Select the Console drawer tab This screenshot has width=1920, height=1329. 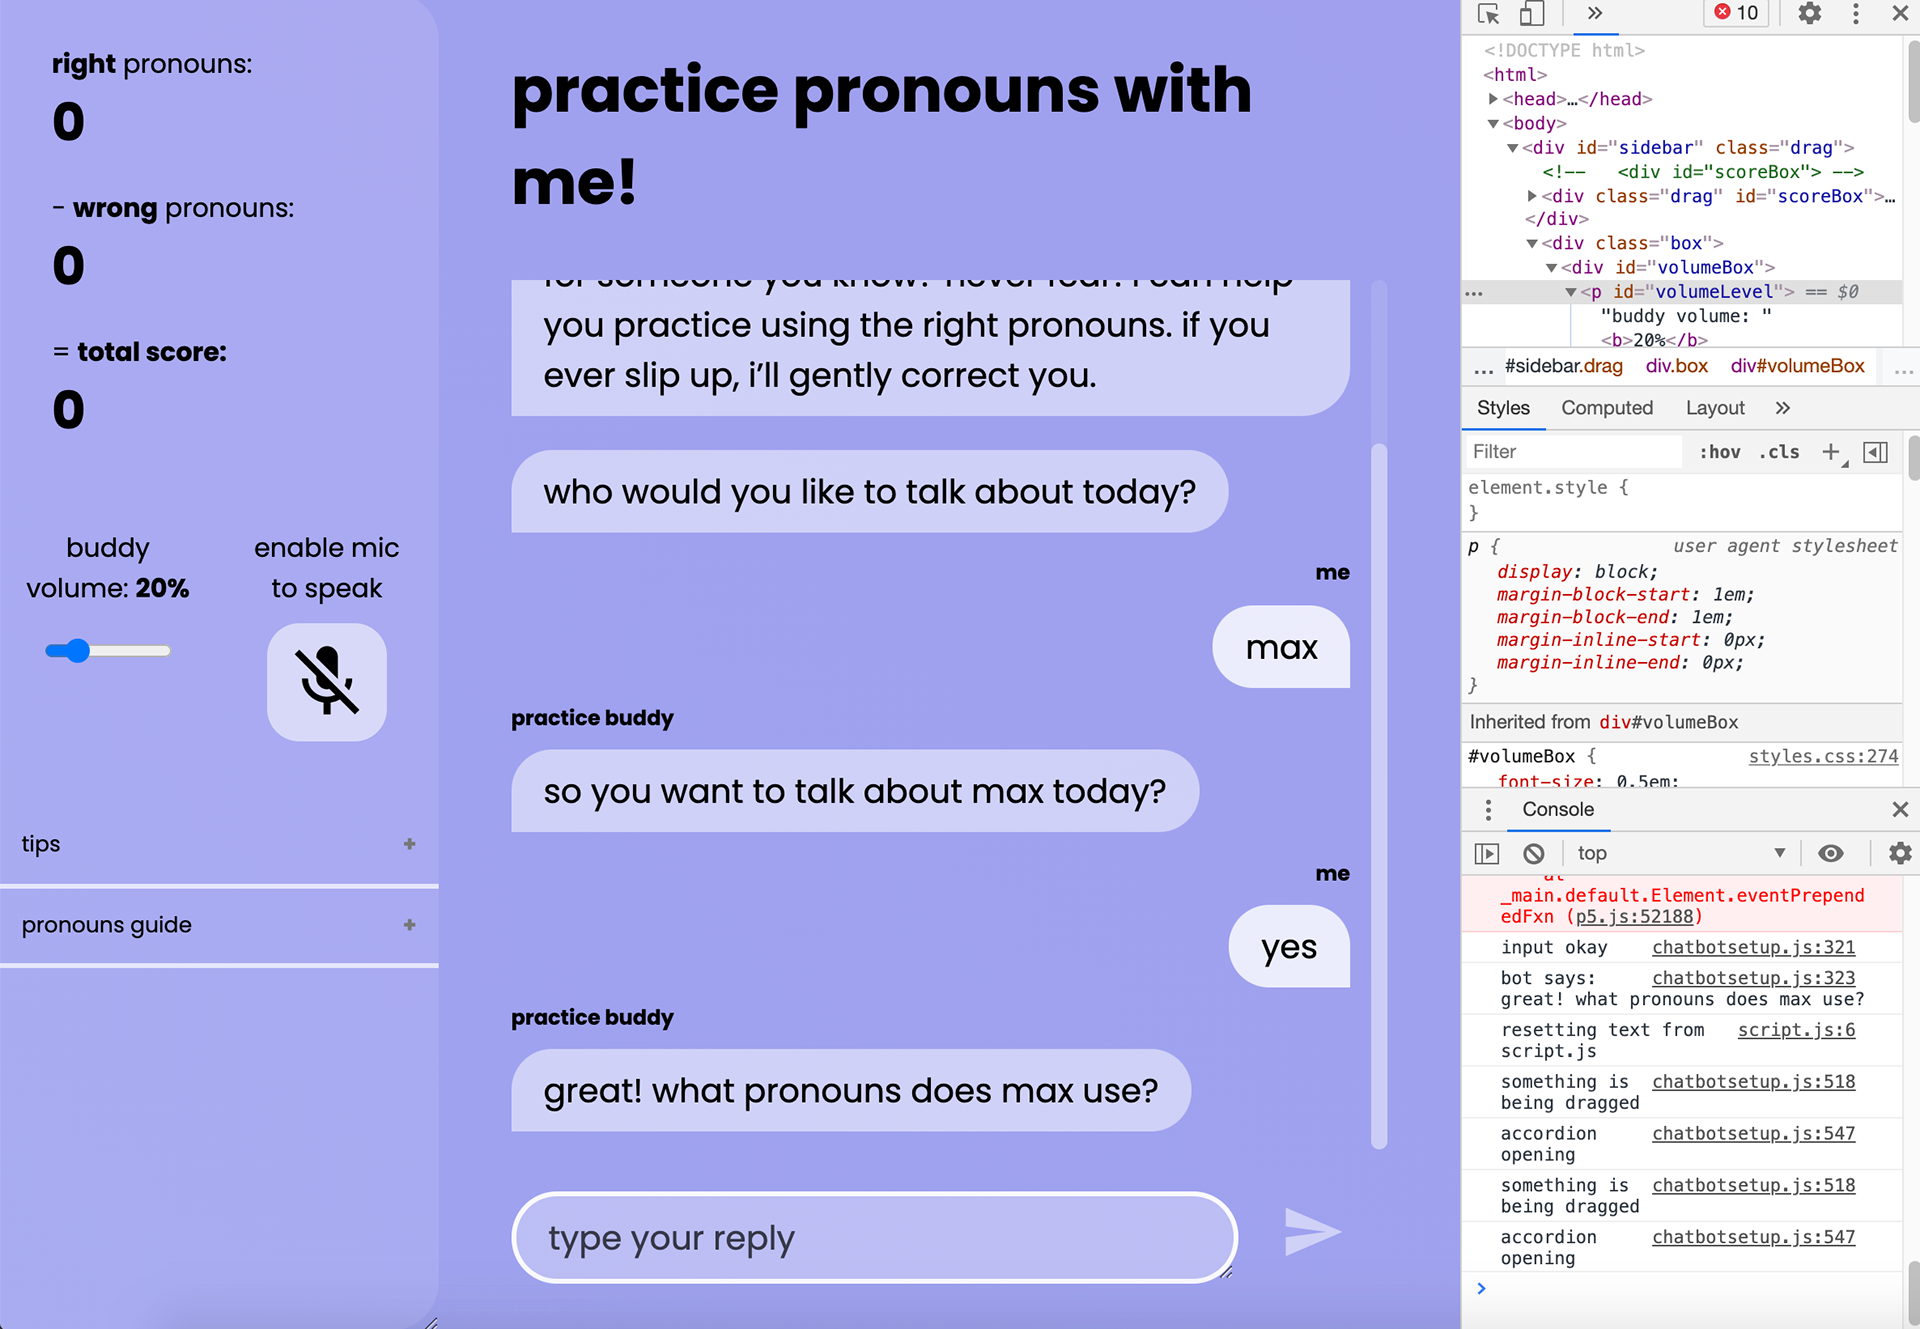tap(1558, 810)
